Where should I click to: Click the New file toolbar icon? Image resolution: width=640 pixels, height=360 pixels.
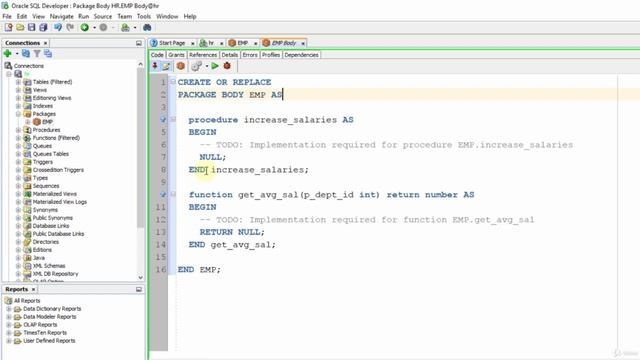pyautogui.click(x=8, y=27)
